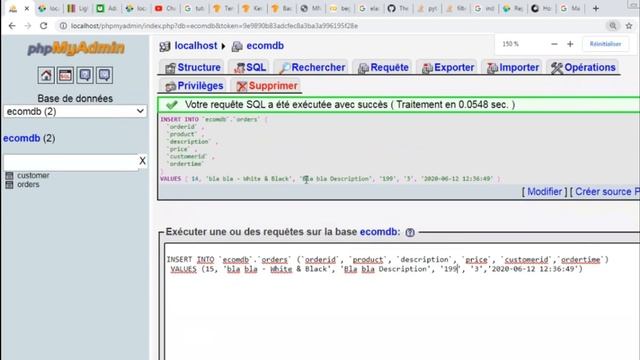
Task: Switch to the Google 'ind' browser tab
Action: (x=484, y=8)
